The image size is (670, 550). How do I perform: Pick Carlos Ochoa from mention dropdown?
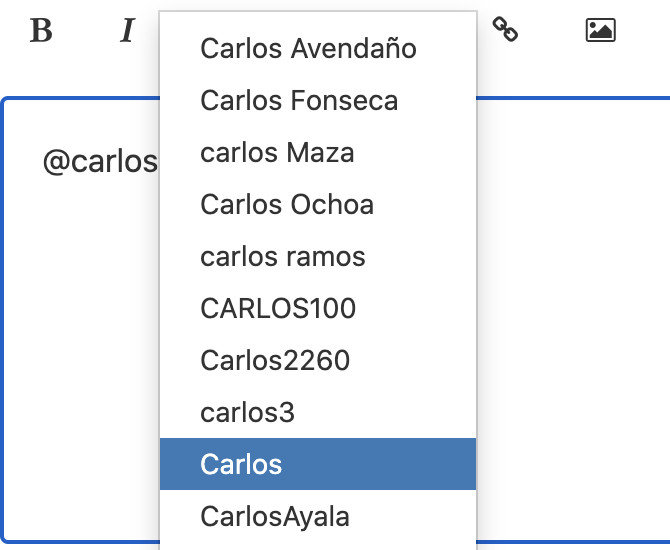pos(318,204)
